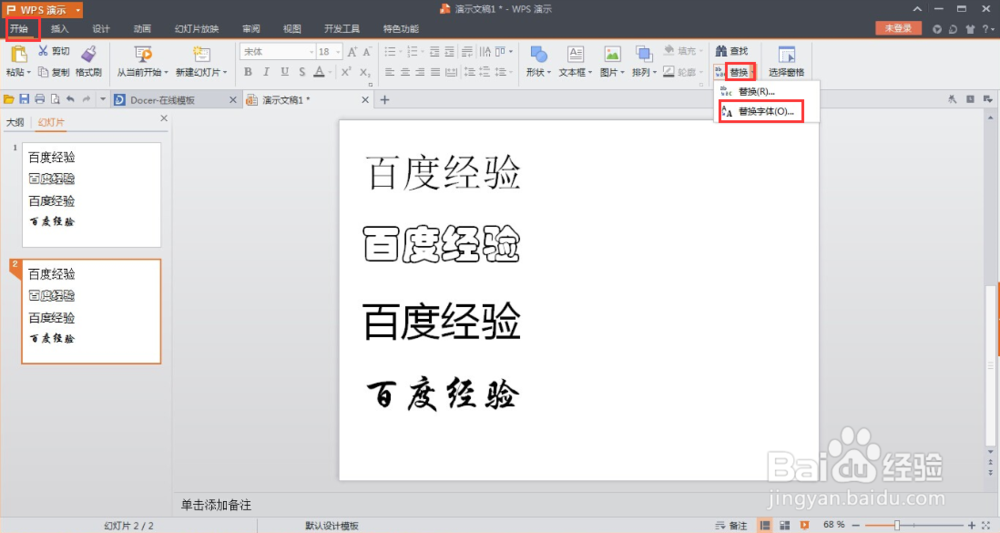This screenshot has width=1000, height=533.
Task: Click the zoom slider handle
Action: tap(897, 525)
